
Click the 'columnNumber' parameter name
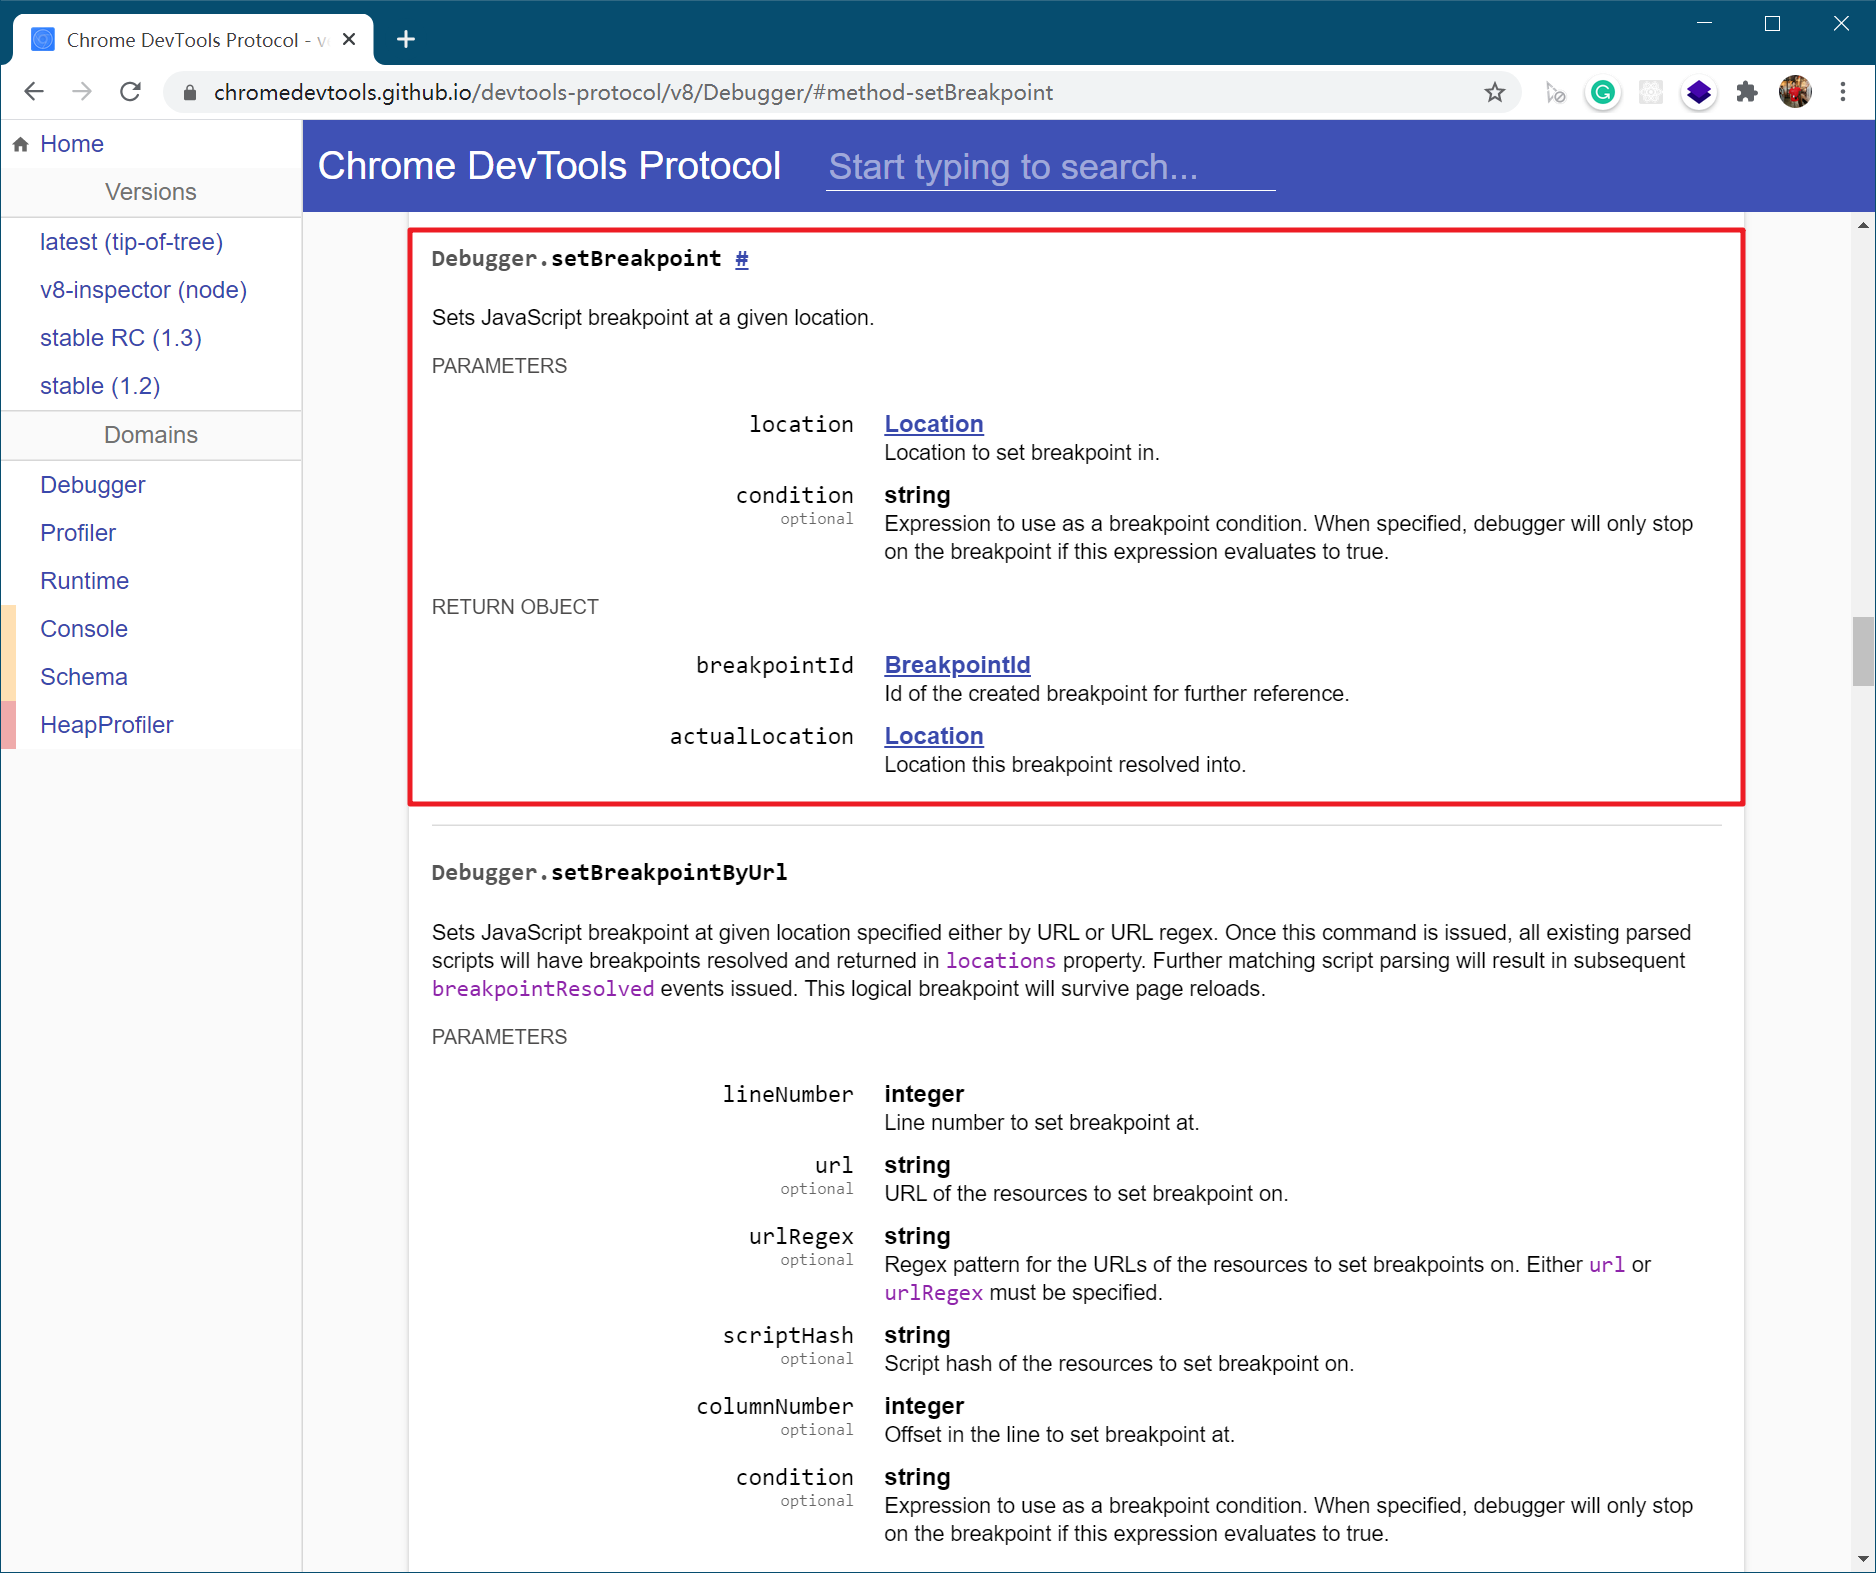pyautogui.click(x=775, y=1407)
